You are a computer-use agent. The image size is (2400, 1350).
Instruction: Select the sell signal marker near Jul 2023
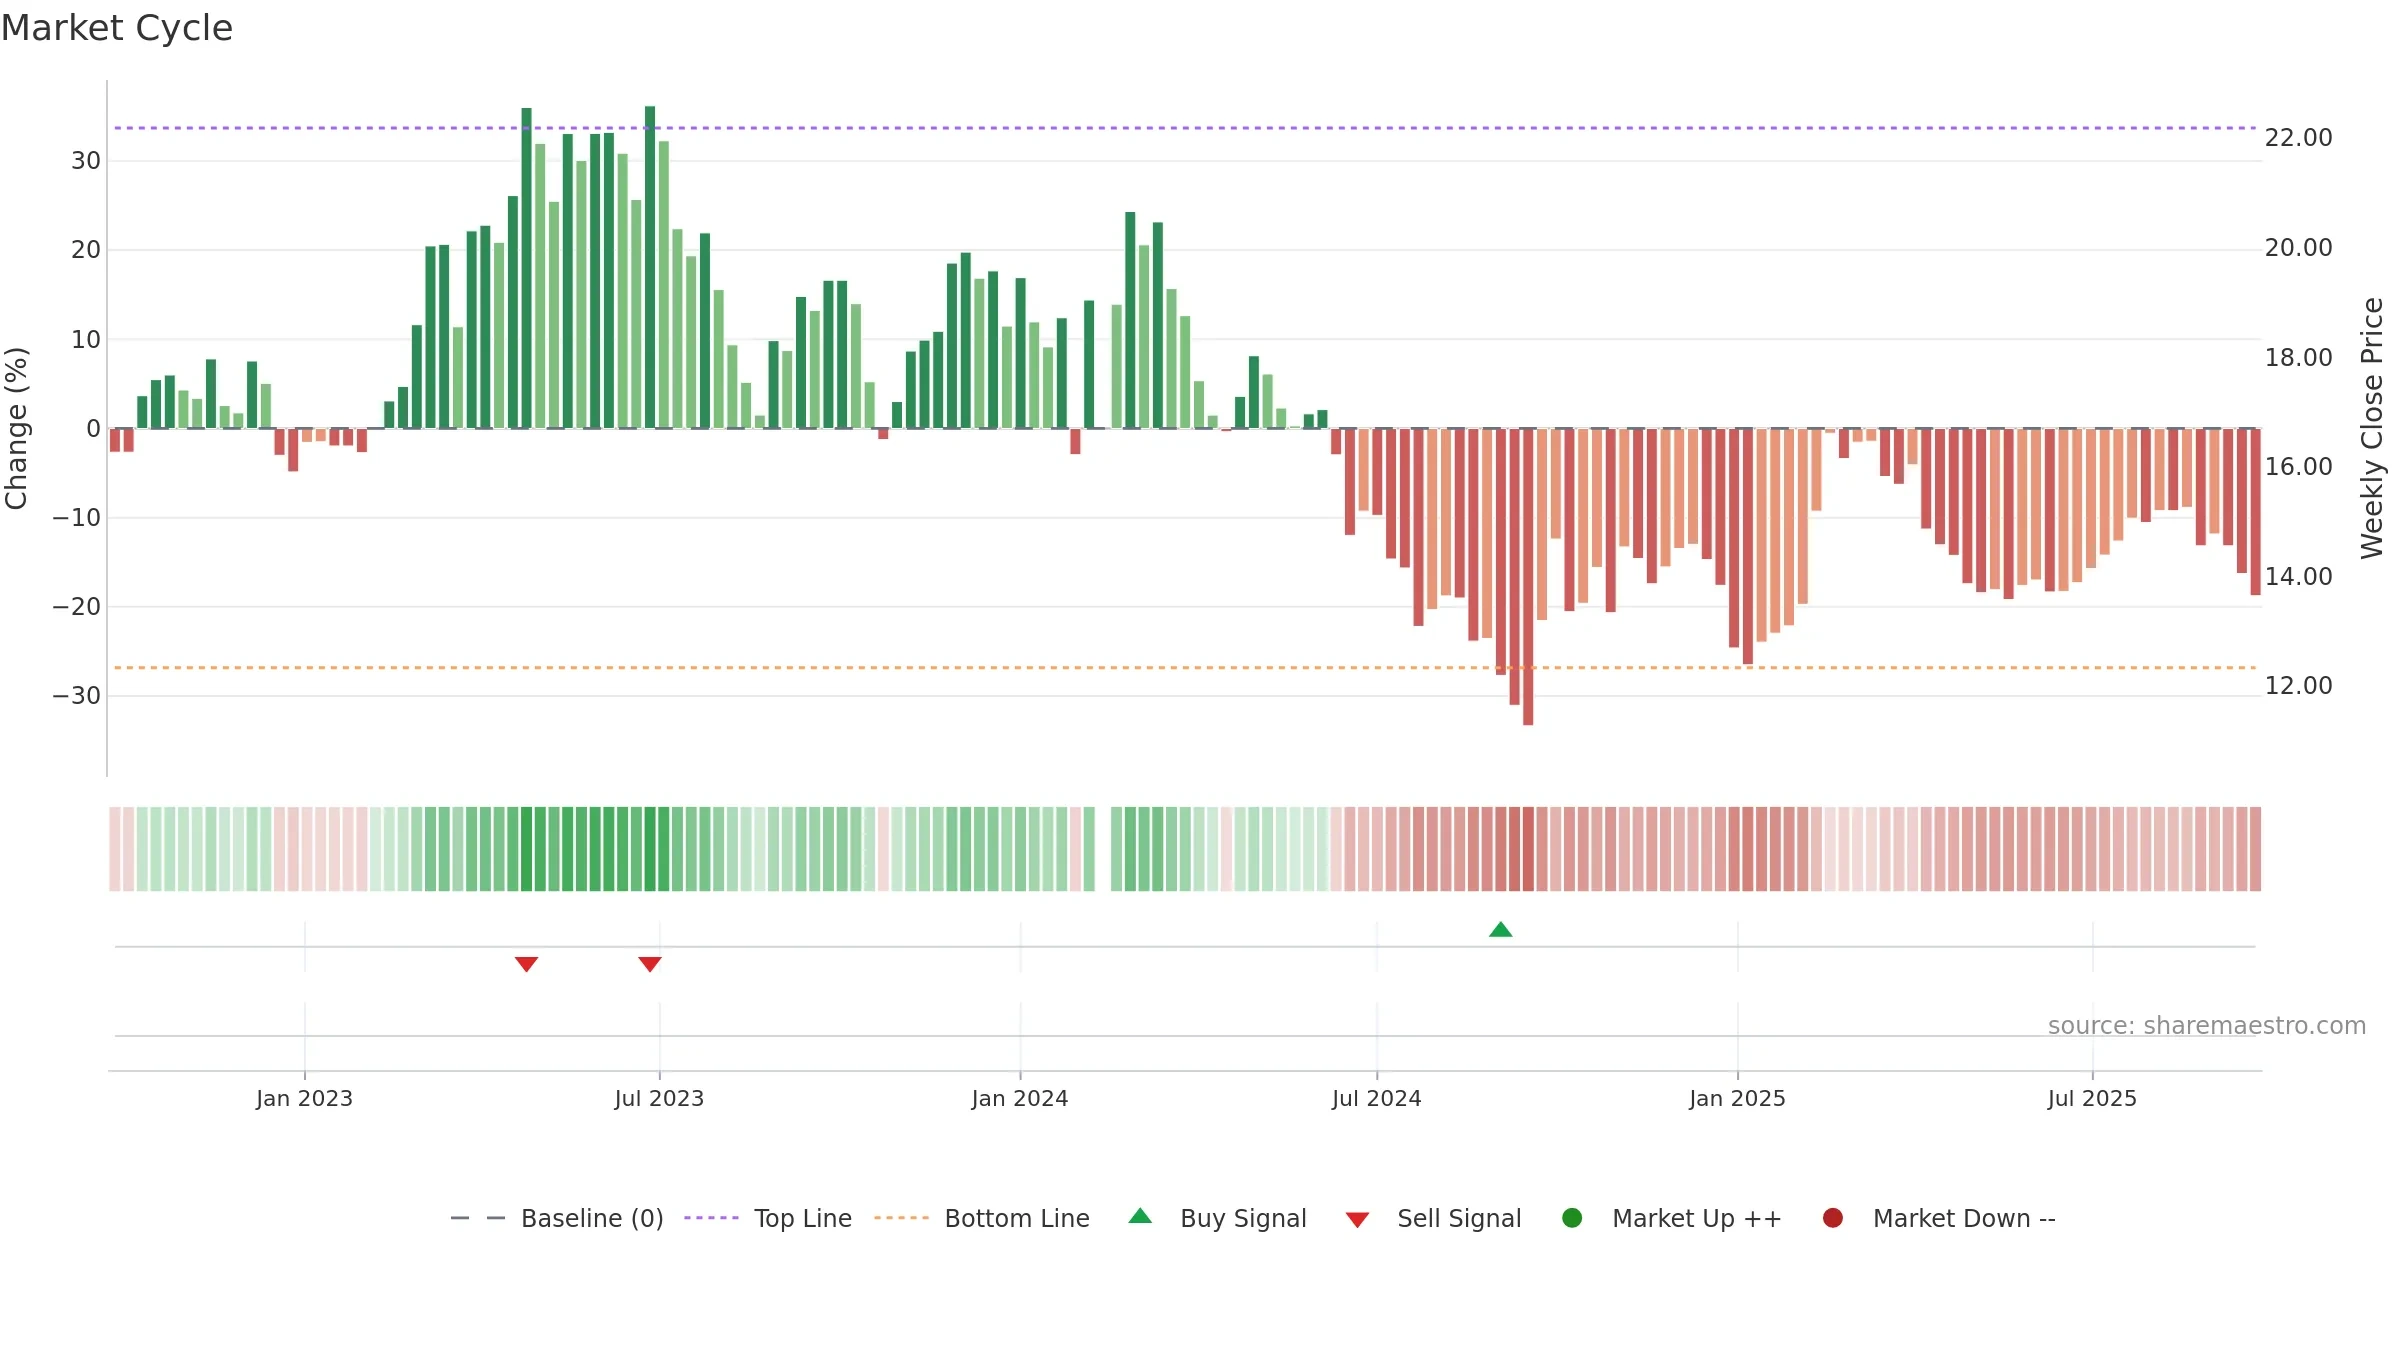tap(650, 964)
